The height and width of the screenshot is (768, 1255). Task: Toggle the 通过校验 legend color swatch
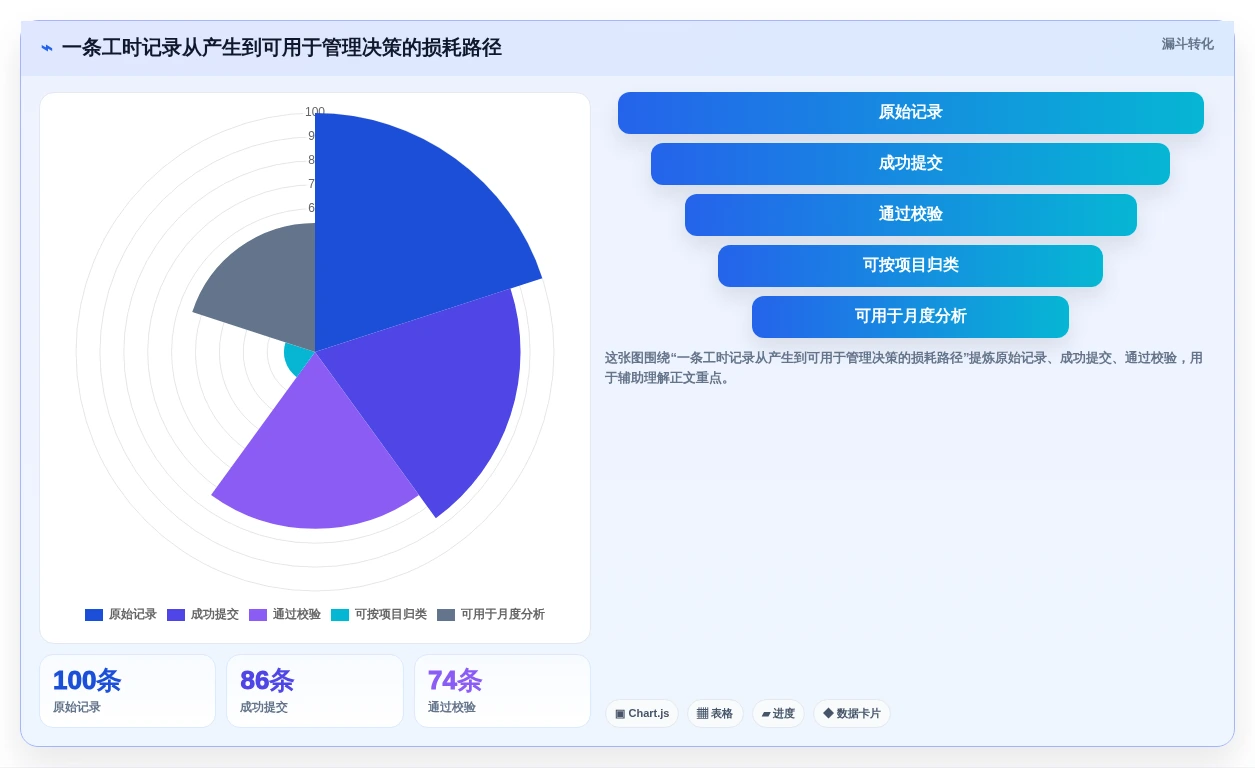258,615
